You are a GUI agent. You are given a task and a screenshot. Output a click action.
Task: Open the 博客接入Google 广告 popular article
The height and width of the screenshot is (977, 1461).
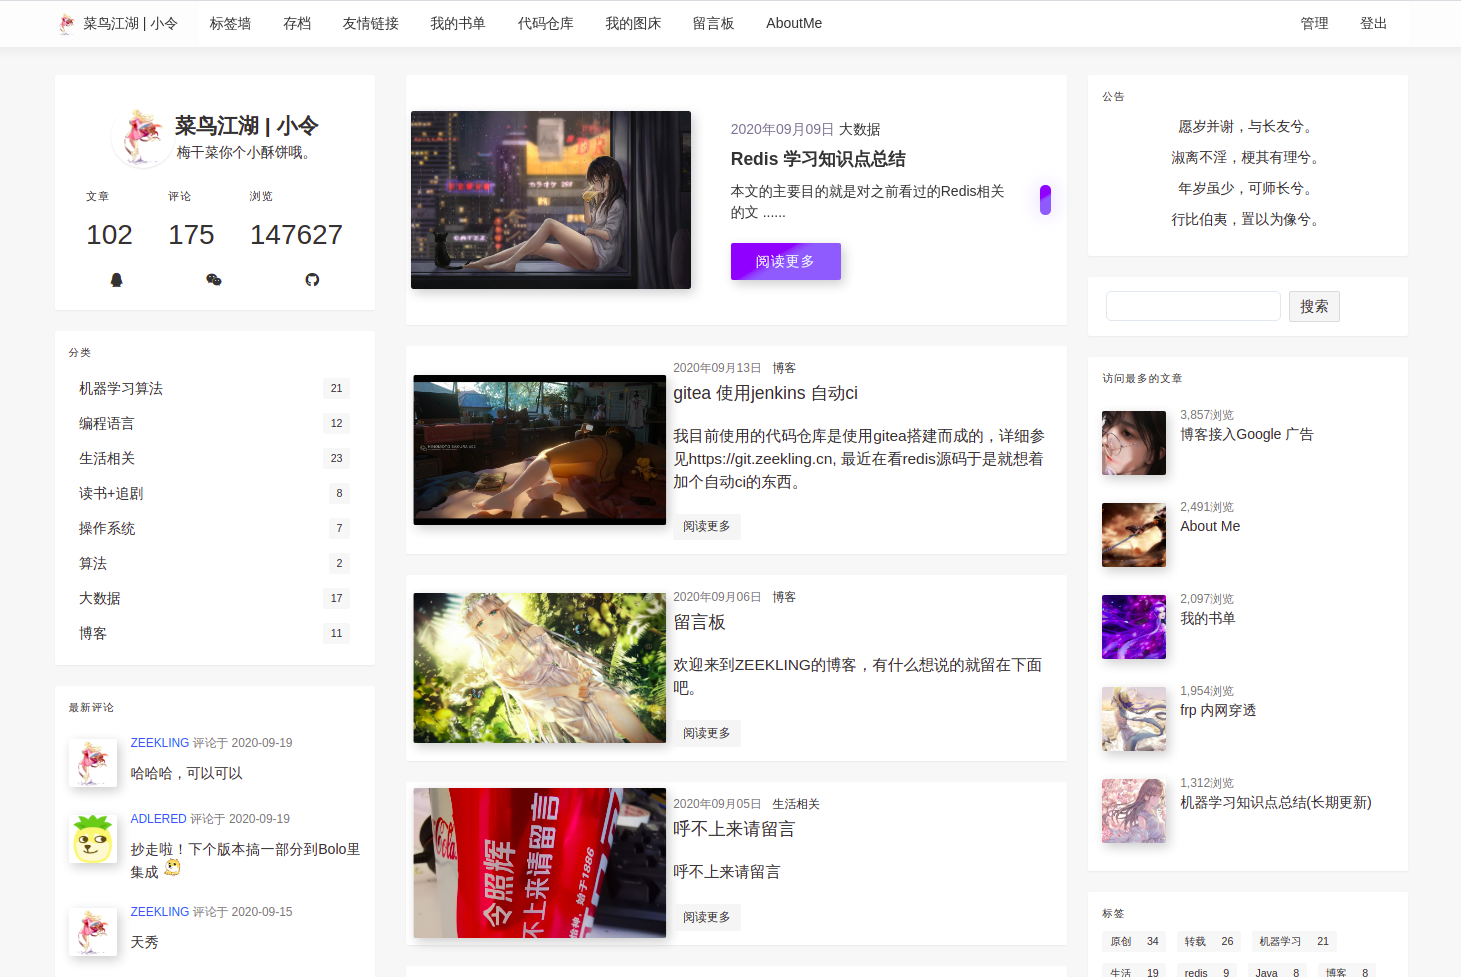(x=1247, y=434)
